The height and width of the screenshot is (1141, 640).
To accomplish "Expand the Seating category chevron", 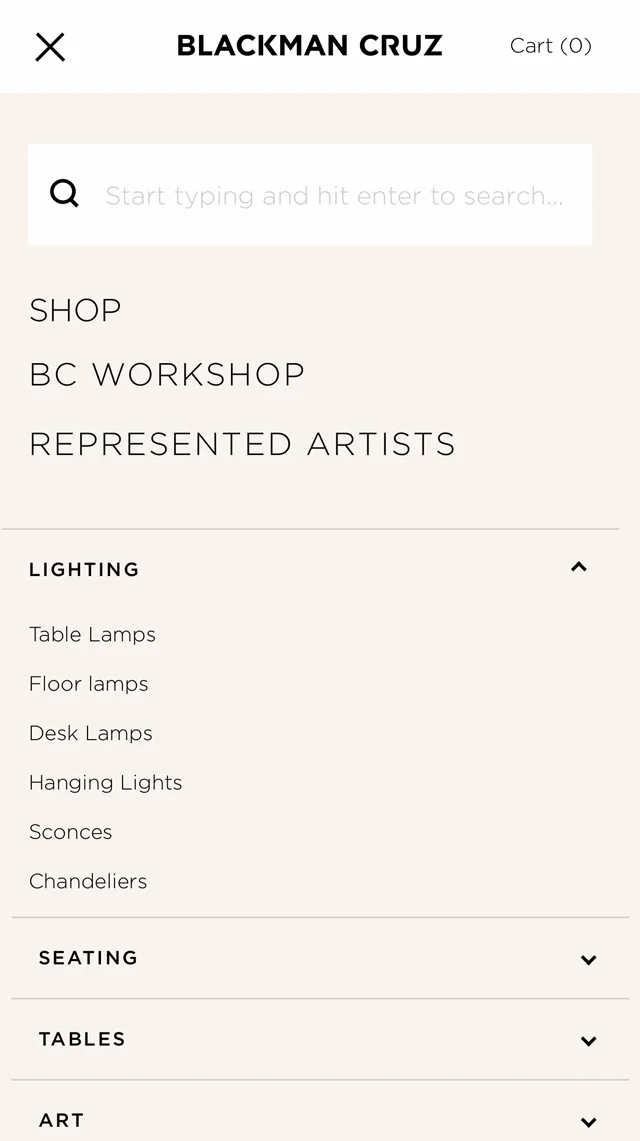I will coord(588,960).
